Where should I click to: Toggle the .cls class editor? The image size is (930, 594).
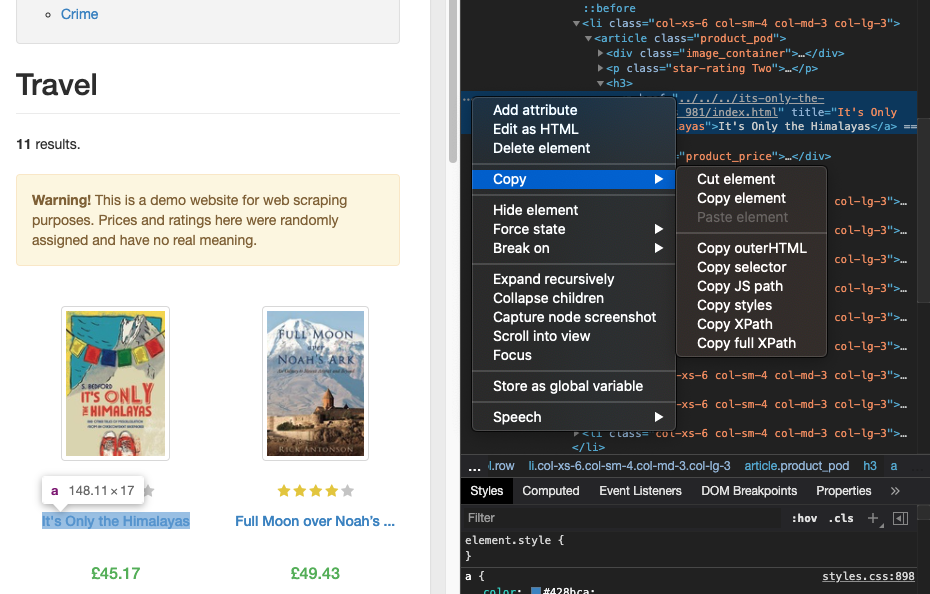(x=842, y=518)
